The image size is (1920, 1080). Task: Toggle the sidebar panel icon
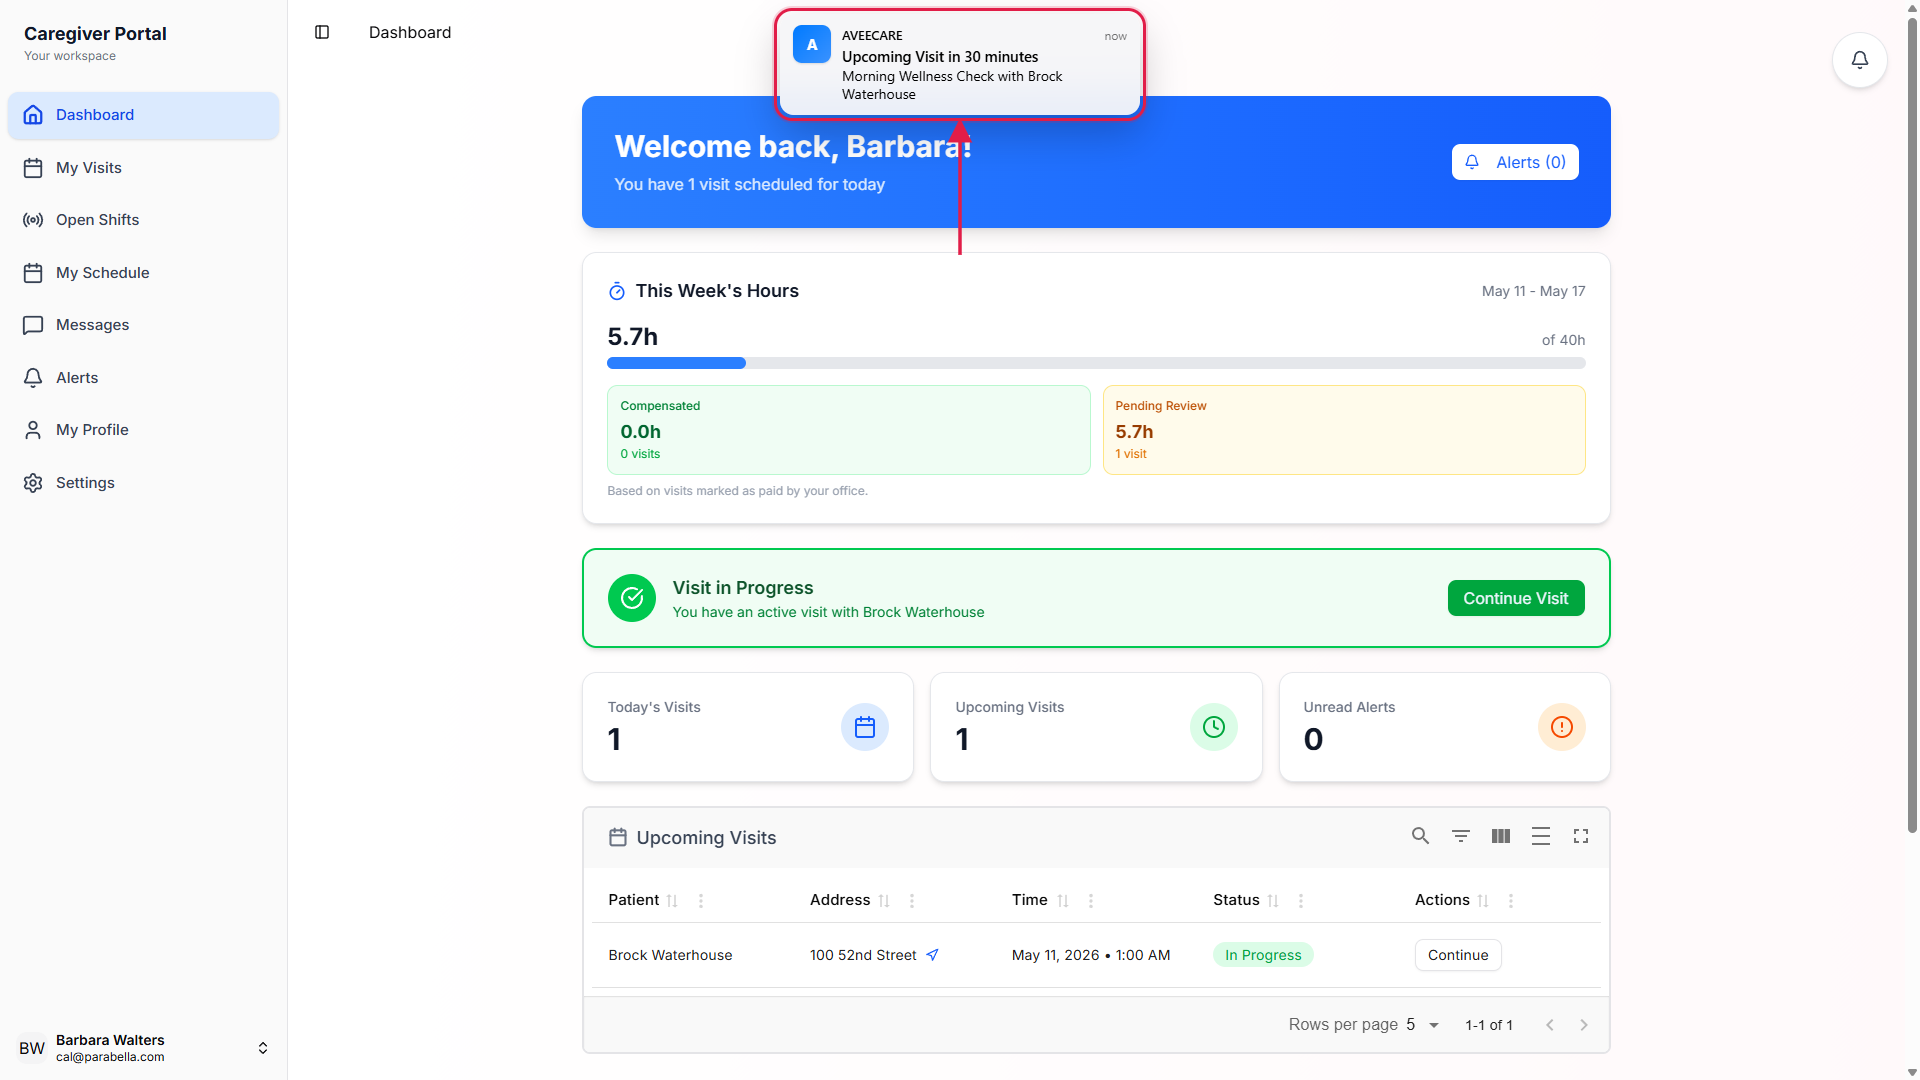click(x=322, y=32)
